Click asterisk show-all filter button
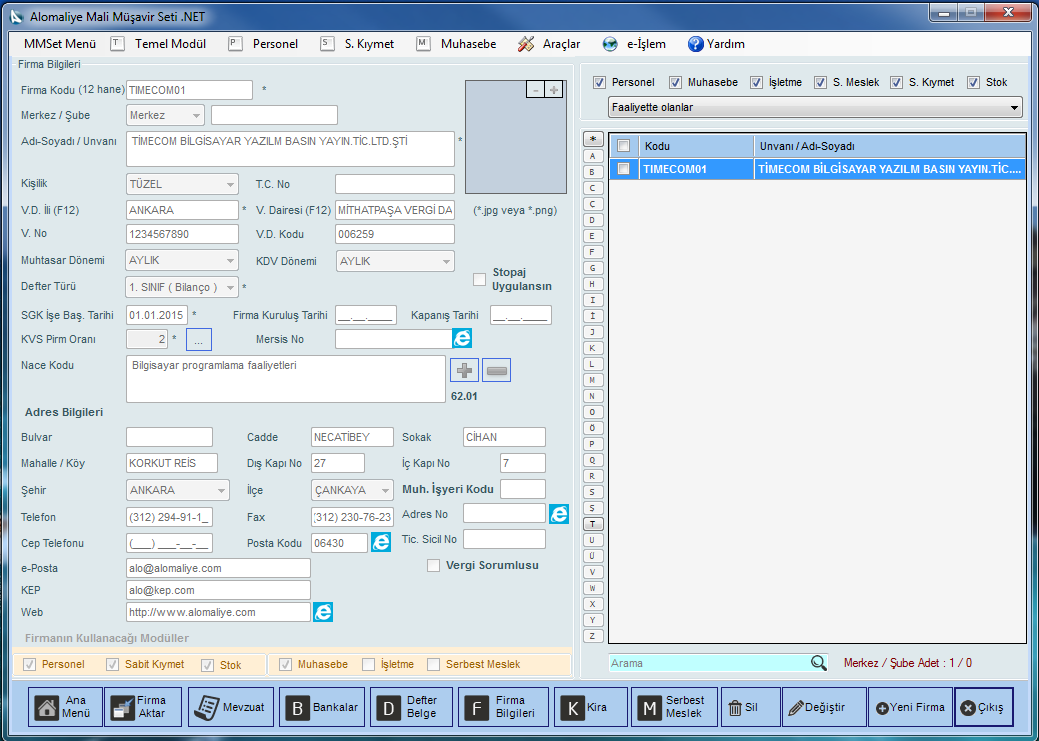This screenshot has width=1039, height=741. pyautogui.click(x=592, y=139)
